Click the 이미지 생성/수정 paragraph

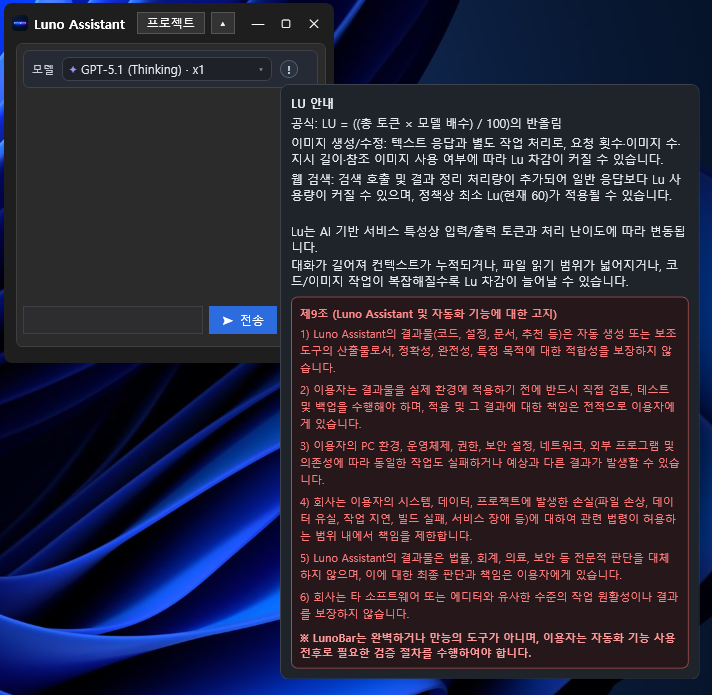pyautogui.click(x=486, y=151)
